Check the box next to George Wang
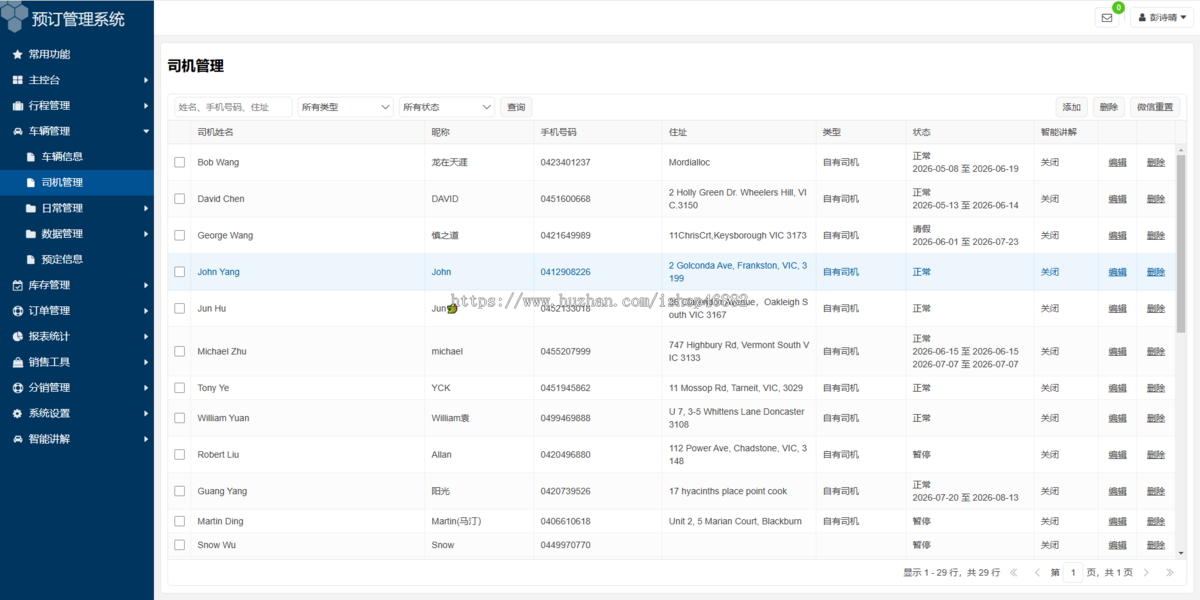 [x=180, y=236]
